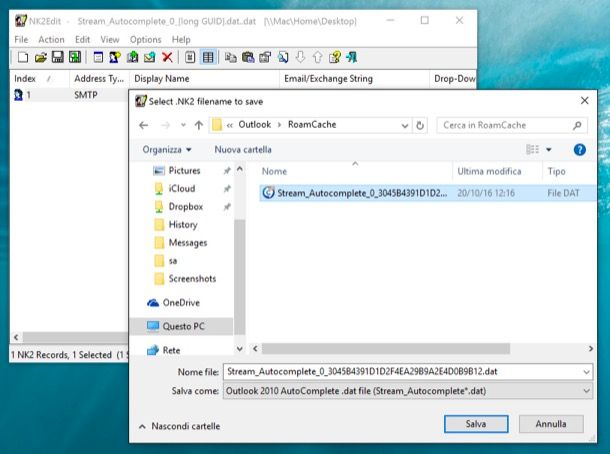Click the Display Name column header

point(204,79)
